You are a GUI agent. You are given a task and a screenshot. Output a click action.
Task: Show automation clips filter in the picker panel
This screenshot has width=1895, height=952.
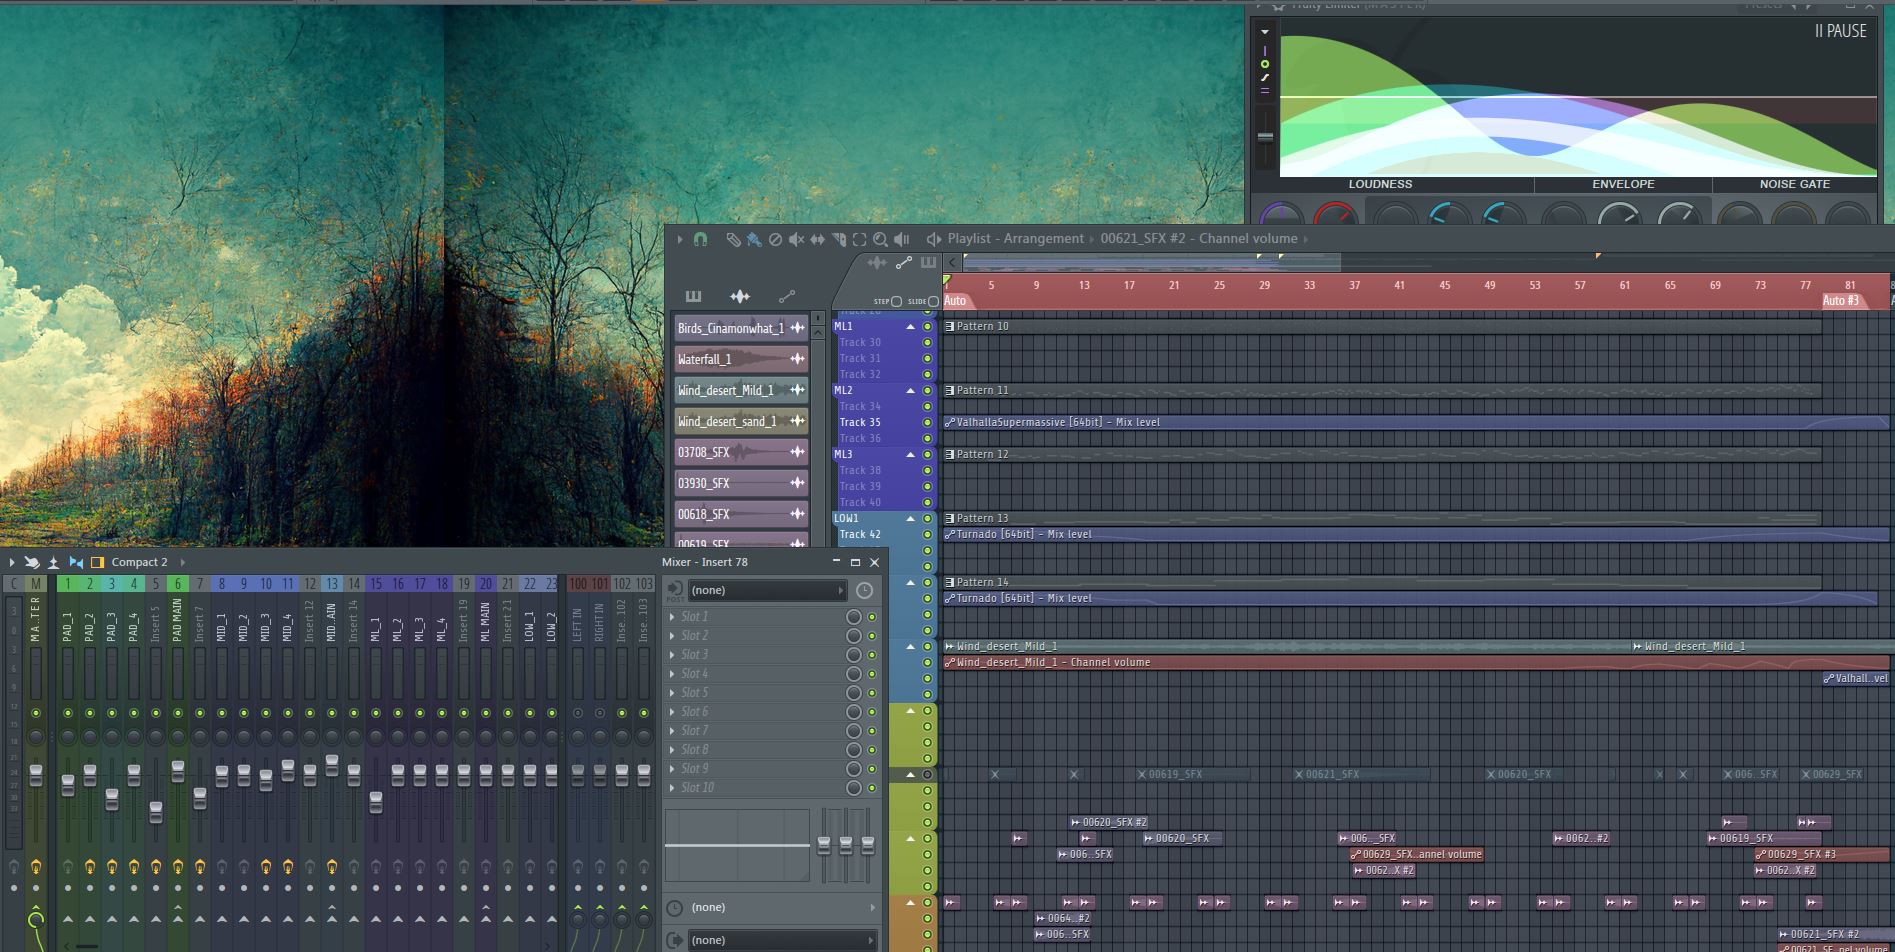(x=787, y=296)
